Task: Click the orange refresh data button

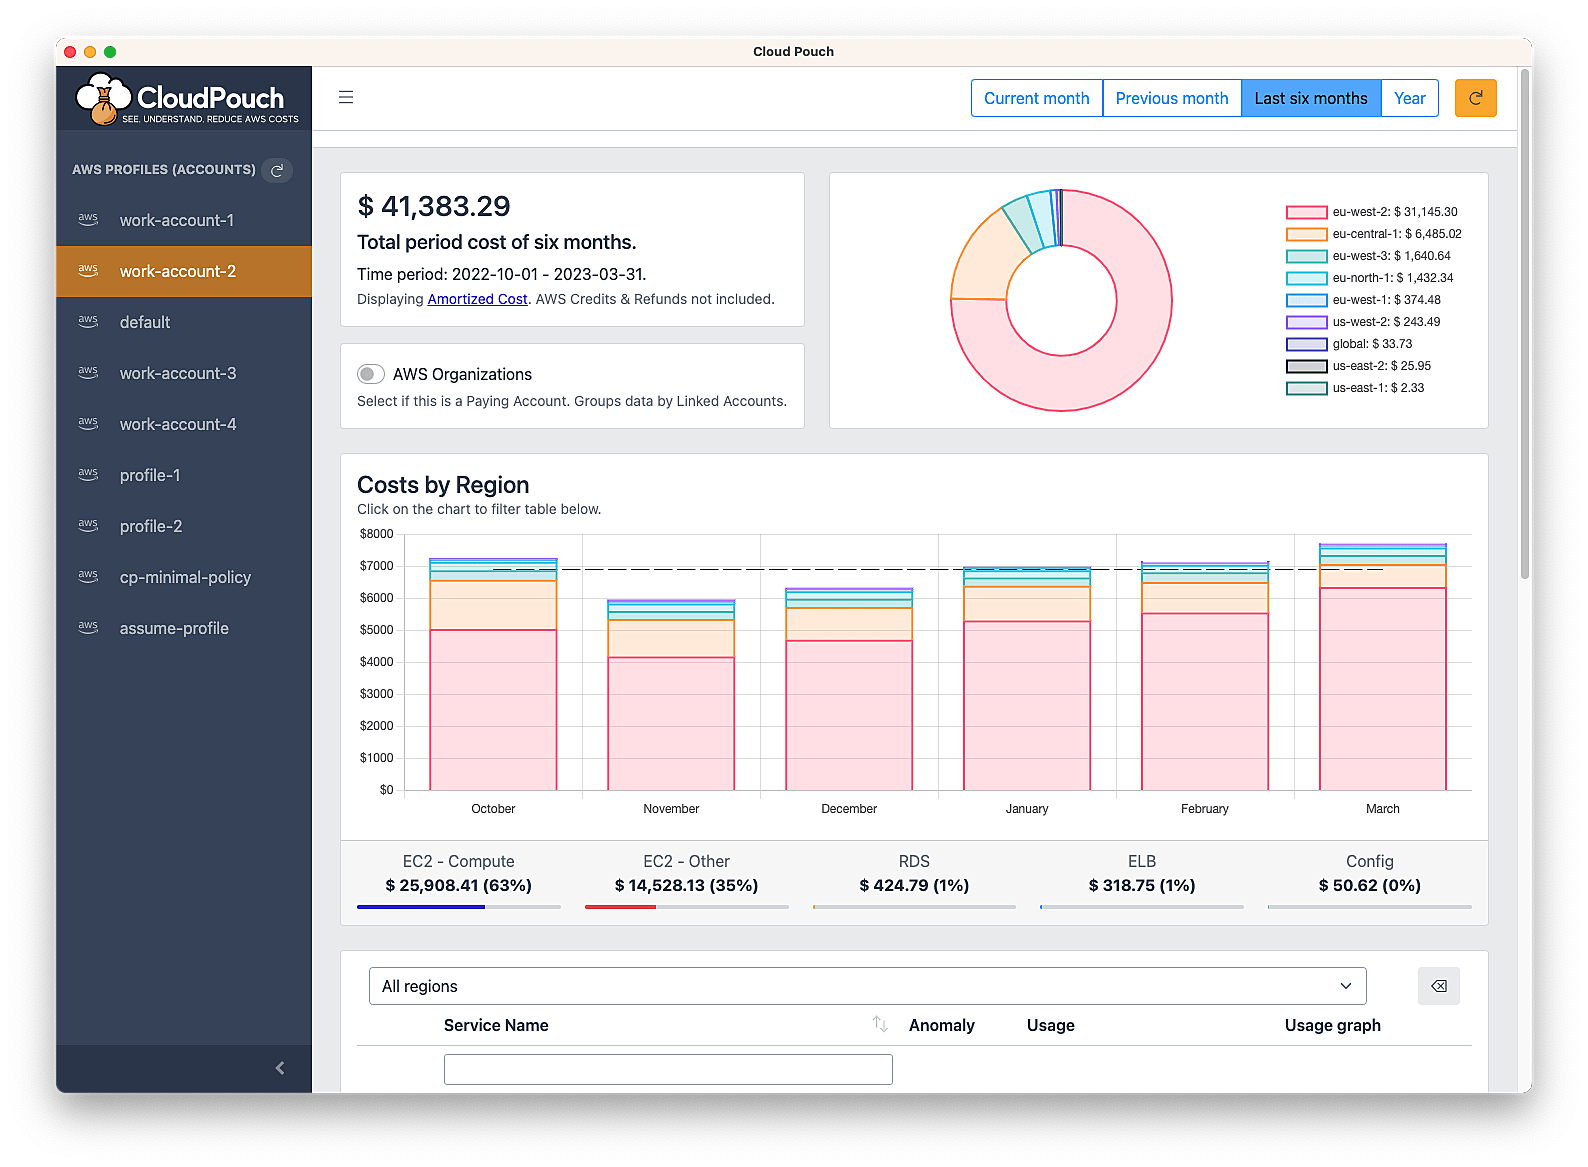Action: (1475, 98)
